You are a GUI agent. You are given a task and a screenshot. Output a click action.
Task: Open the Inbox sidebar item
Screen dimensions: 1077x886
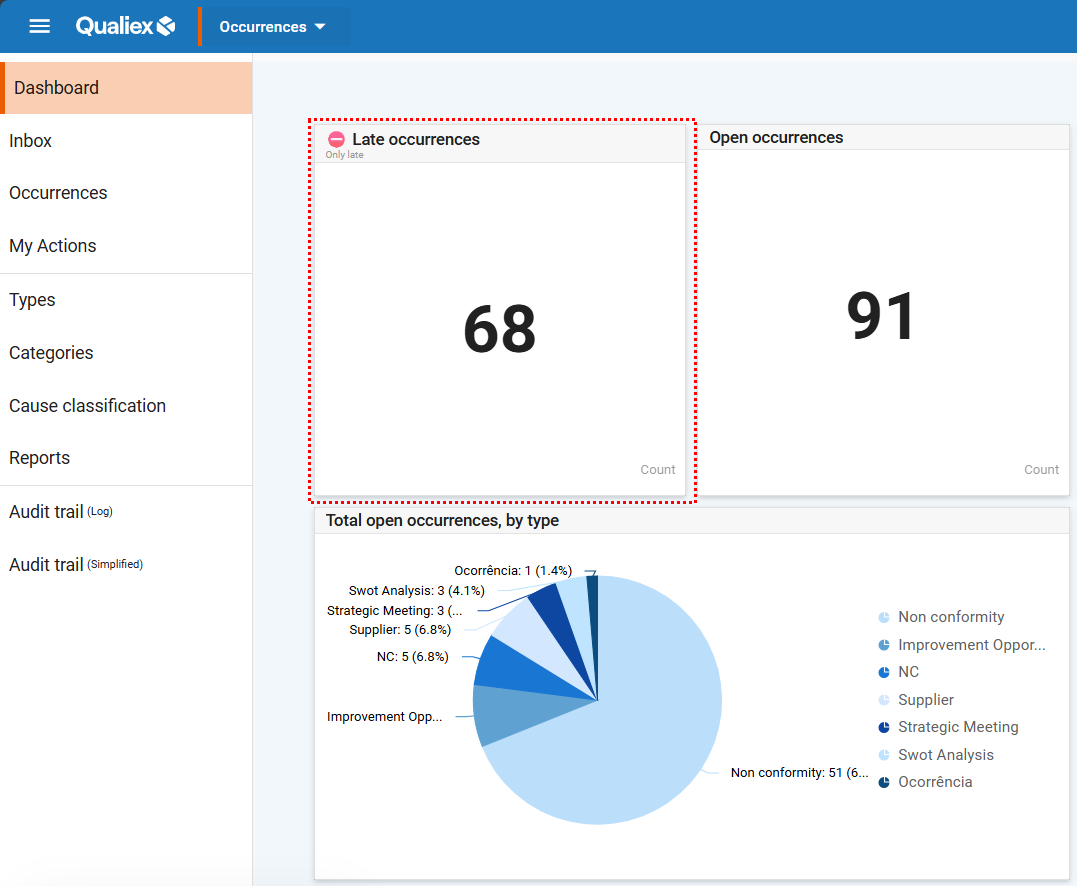pos(31,141)
